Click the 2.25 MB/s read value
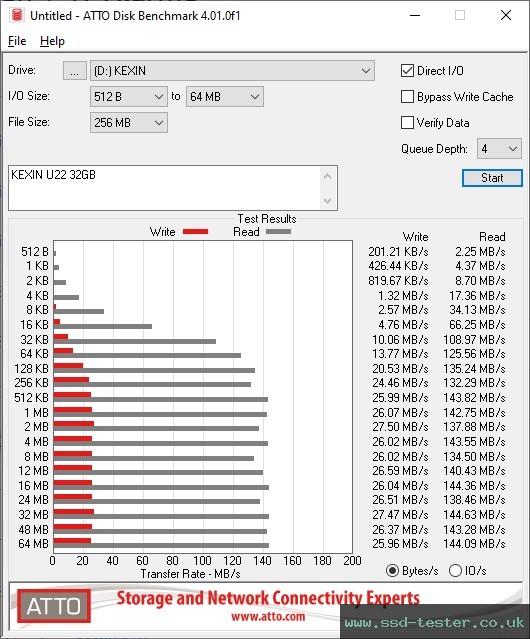Image resolution: width=530 pixels, height=639 pixels. pos(480,252)
